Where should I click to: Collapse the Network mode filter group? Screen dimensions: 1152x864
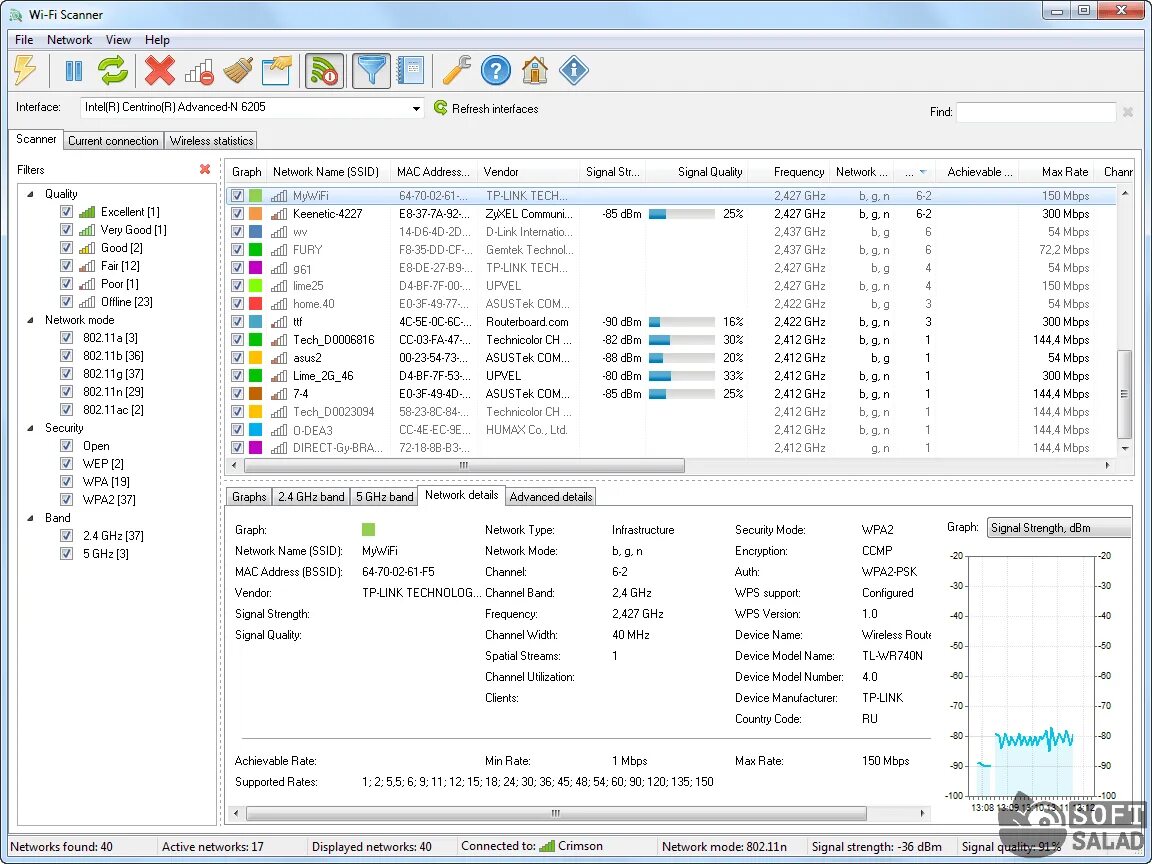click(31, 320)
